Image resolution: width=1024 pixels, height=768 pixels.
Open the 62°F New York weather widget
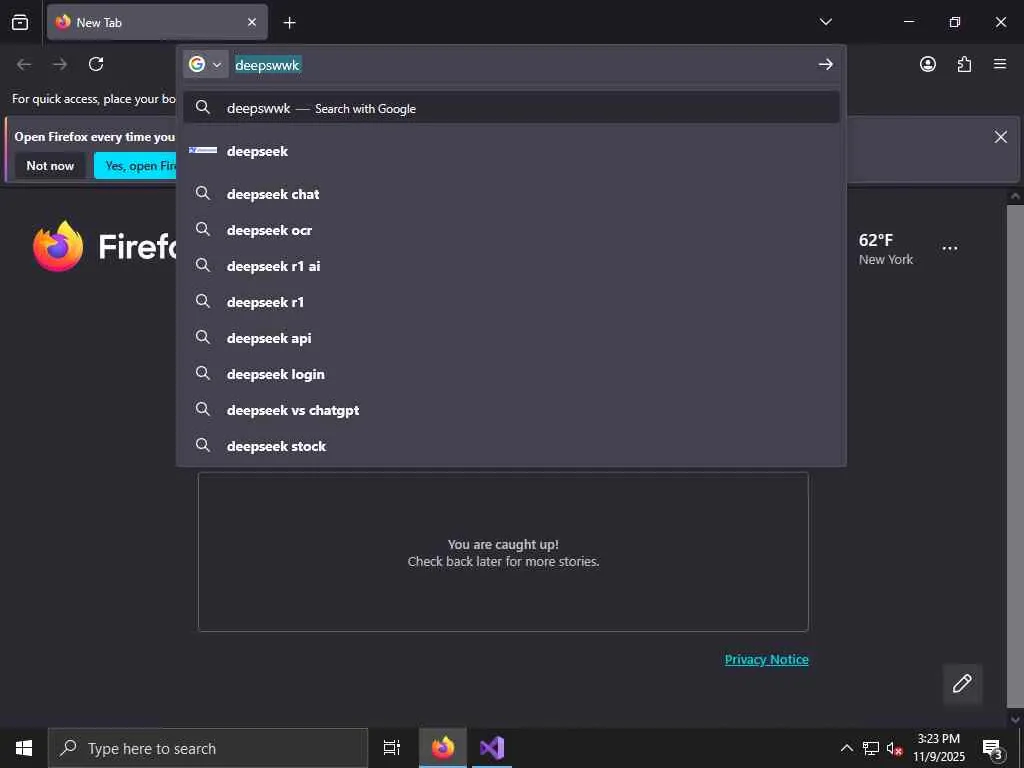point(886,249)
